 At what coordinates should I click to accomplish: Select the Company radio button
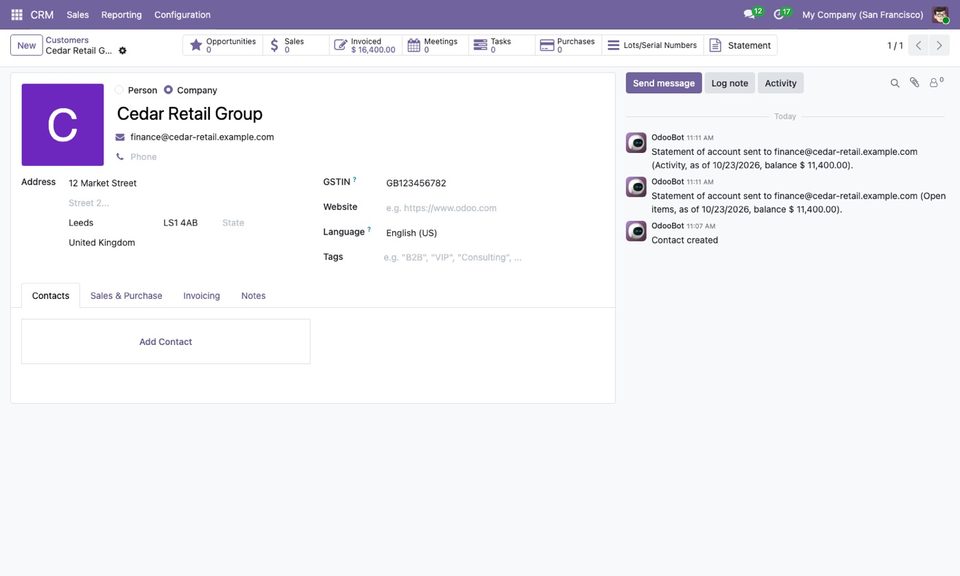pyautogui.click(x=168, y=90)
